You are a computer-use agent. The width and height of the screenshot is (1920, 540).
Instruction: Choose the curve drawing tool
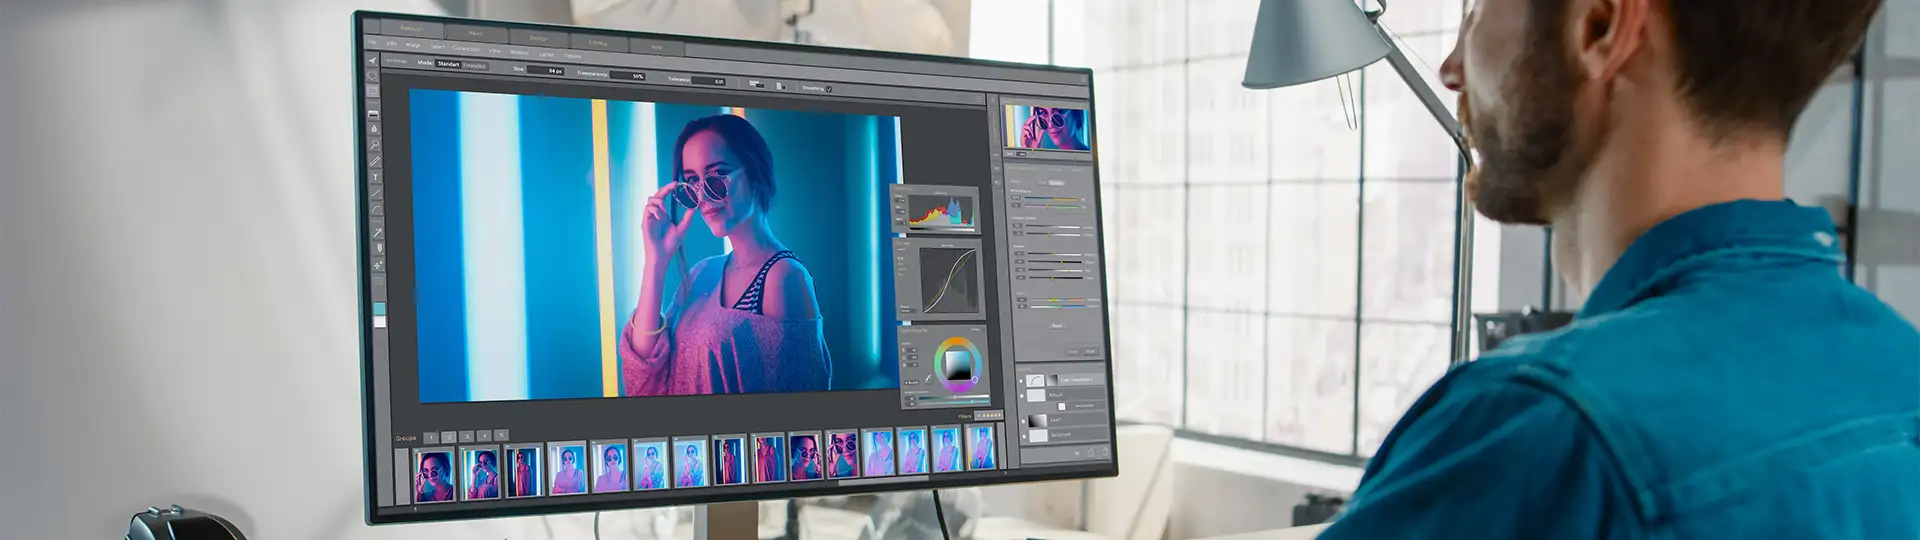click(377, 209)
